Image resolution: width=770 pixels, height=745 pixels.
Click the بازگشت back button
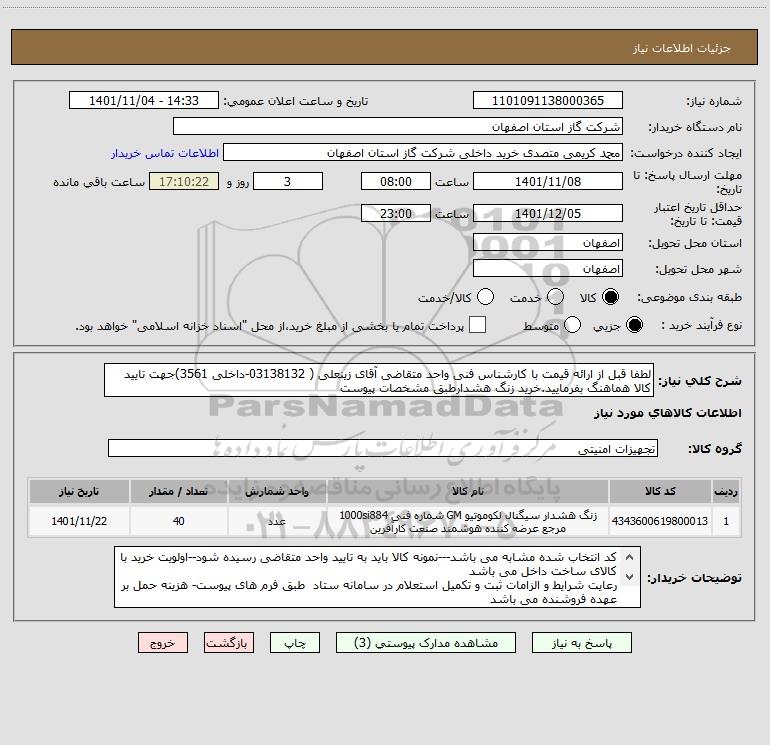pyautogui.click(x=229, y=643)
